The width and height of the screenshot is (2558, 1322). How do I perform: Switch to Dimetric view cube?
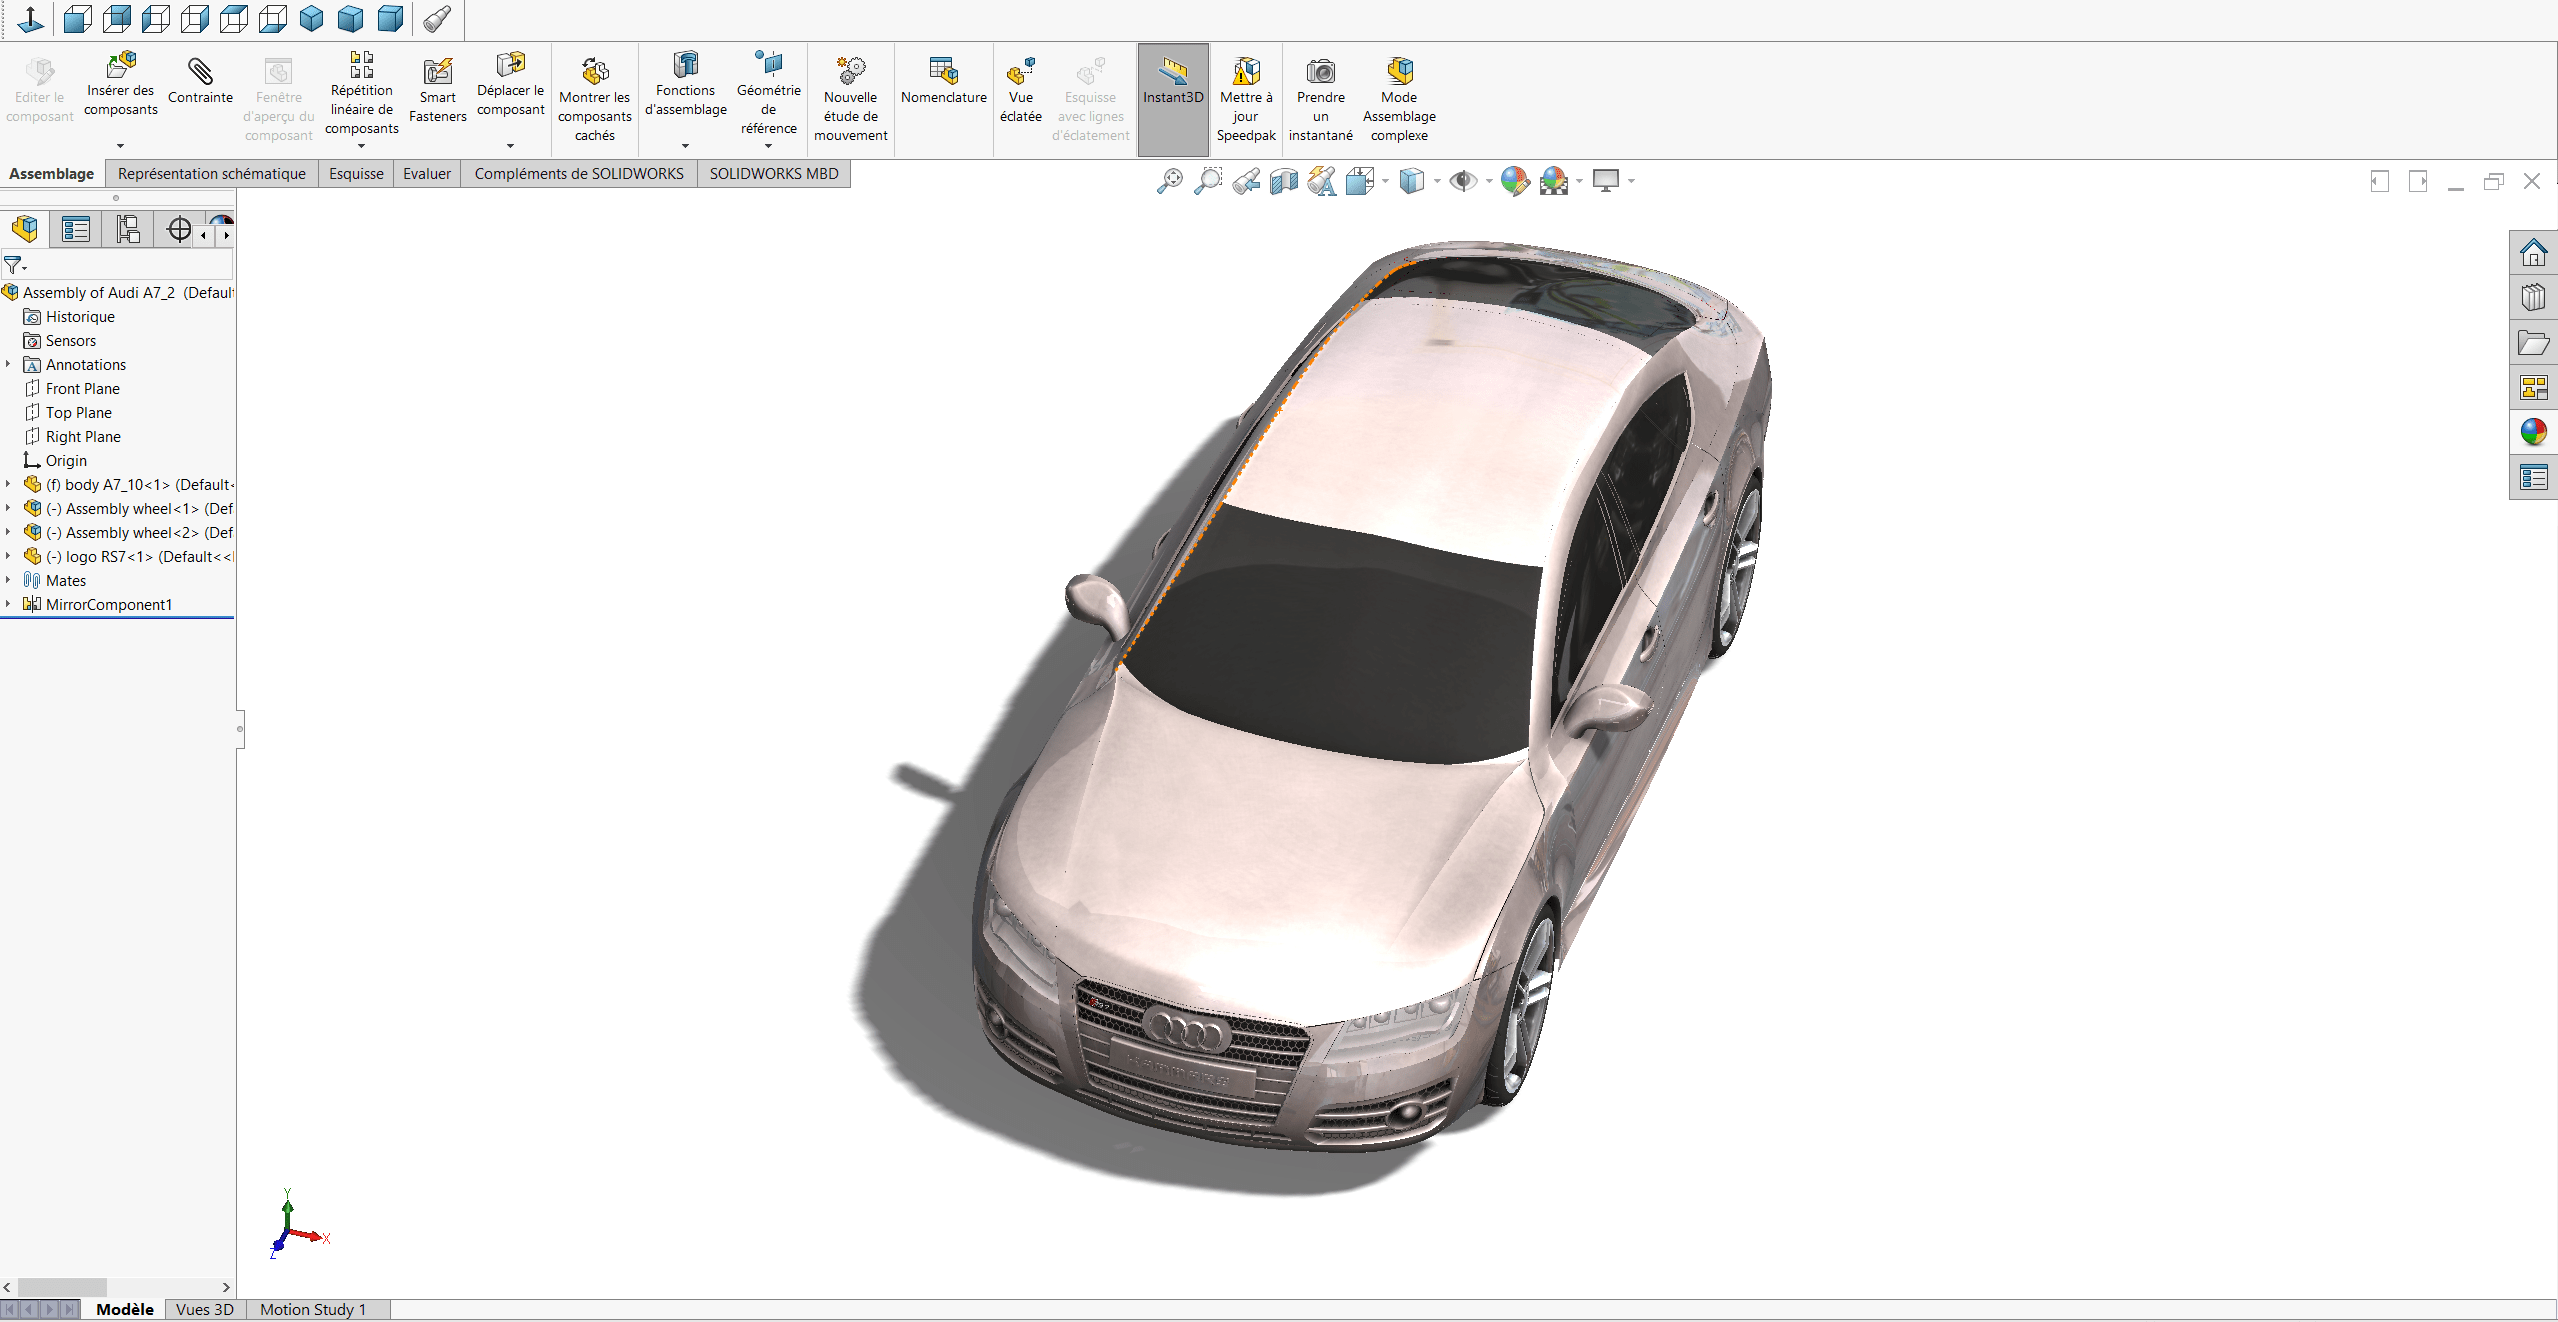pyautogui.click(x=390, y=19)
